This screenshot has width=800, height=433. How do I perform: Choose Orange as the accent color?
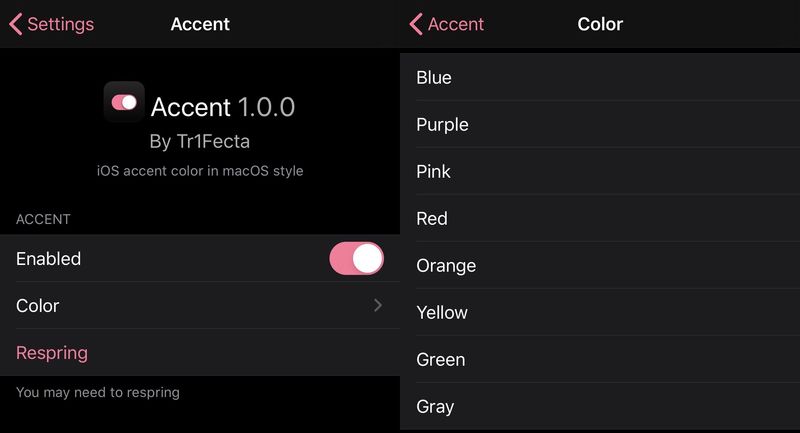click(600, 265)
